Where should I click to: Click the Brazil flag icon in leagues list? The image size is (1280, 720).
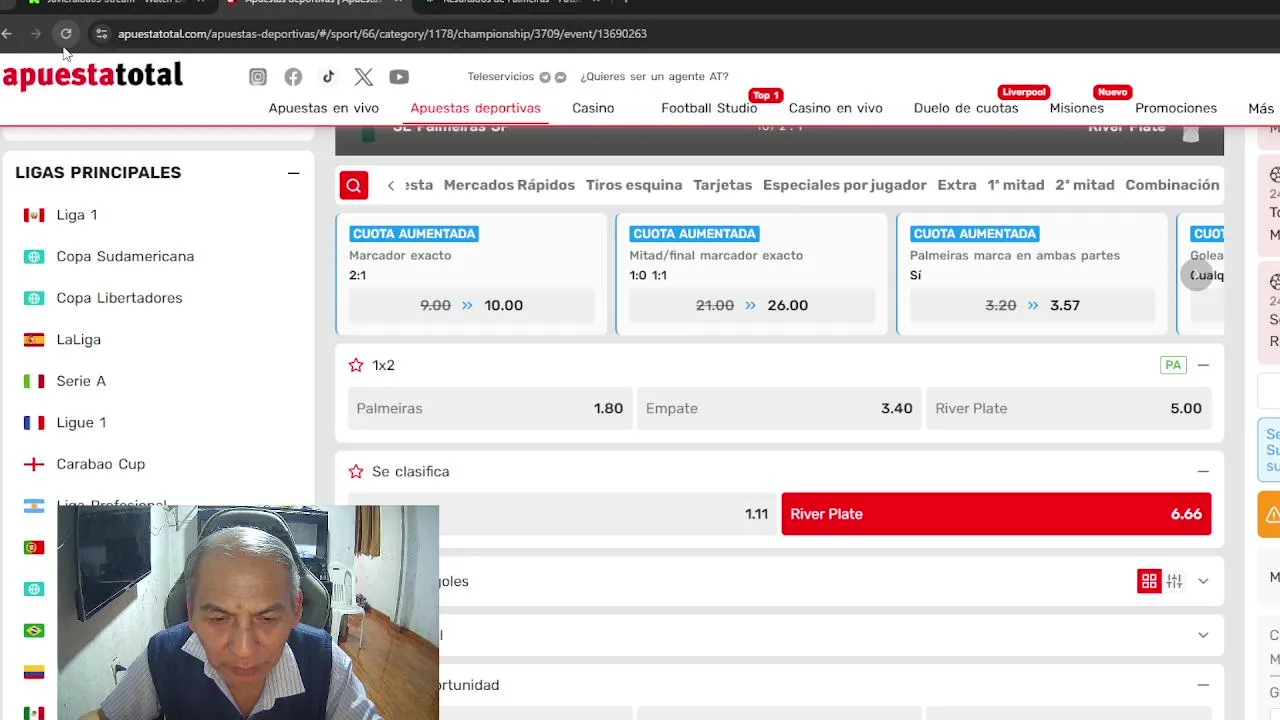pos(34,631)
